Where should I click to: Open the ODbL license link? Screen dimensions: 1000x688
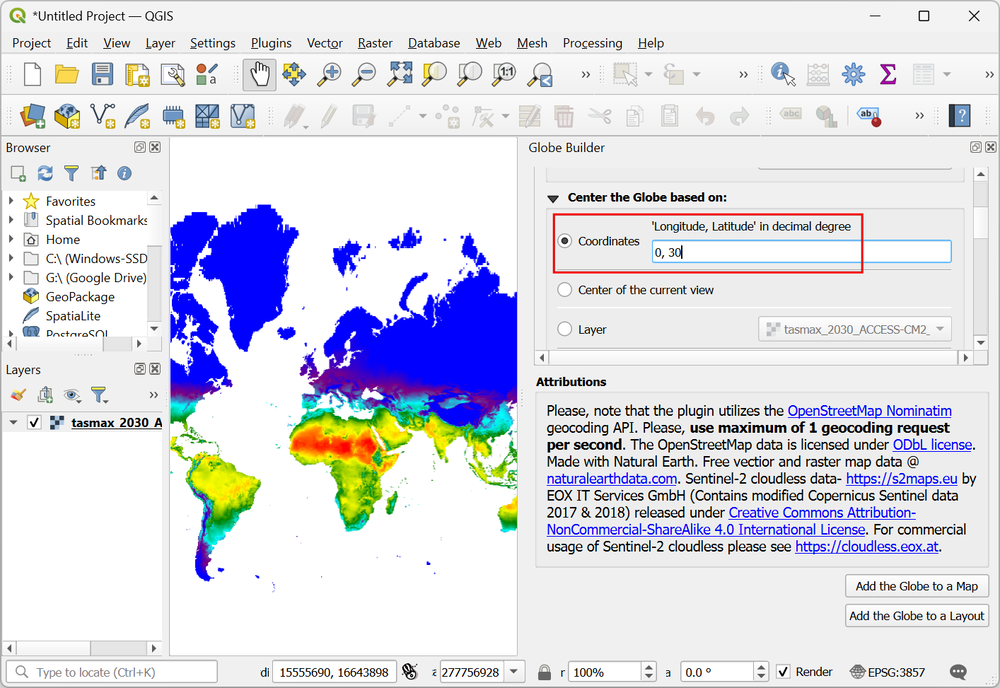pyautogui.click(x=932, y=444)
